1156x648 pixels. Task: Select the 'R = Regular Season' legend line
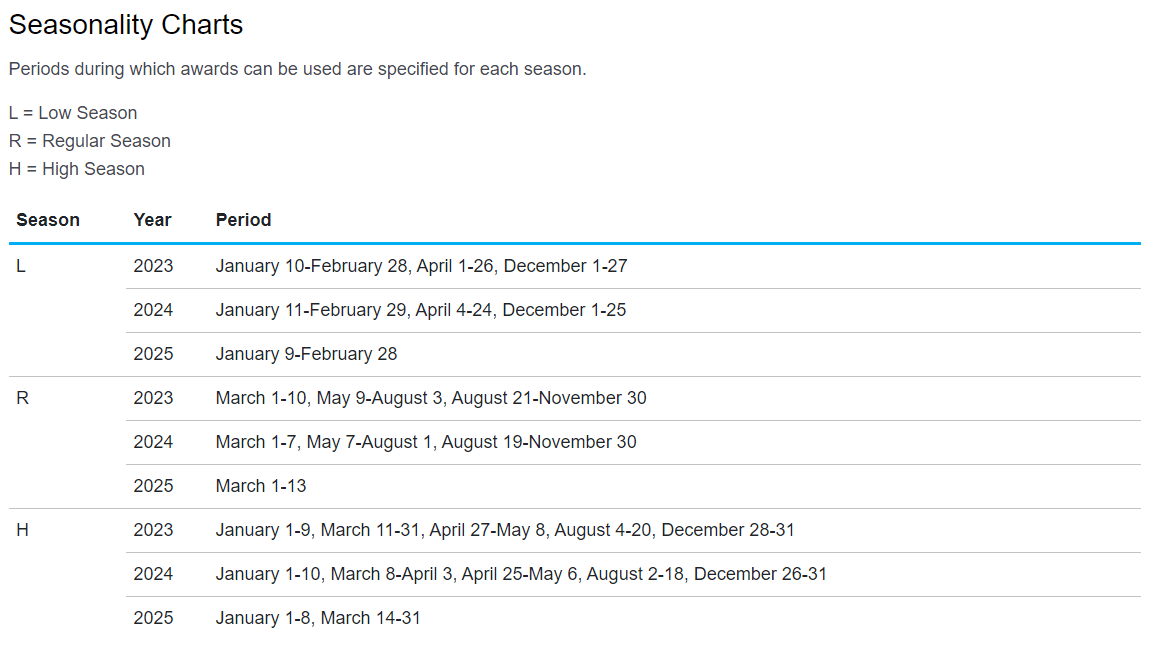point(90,141)
